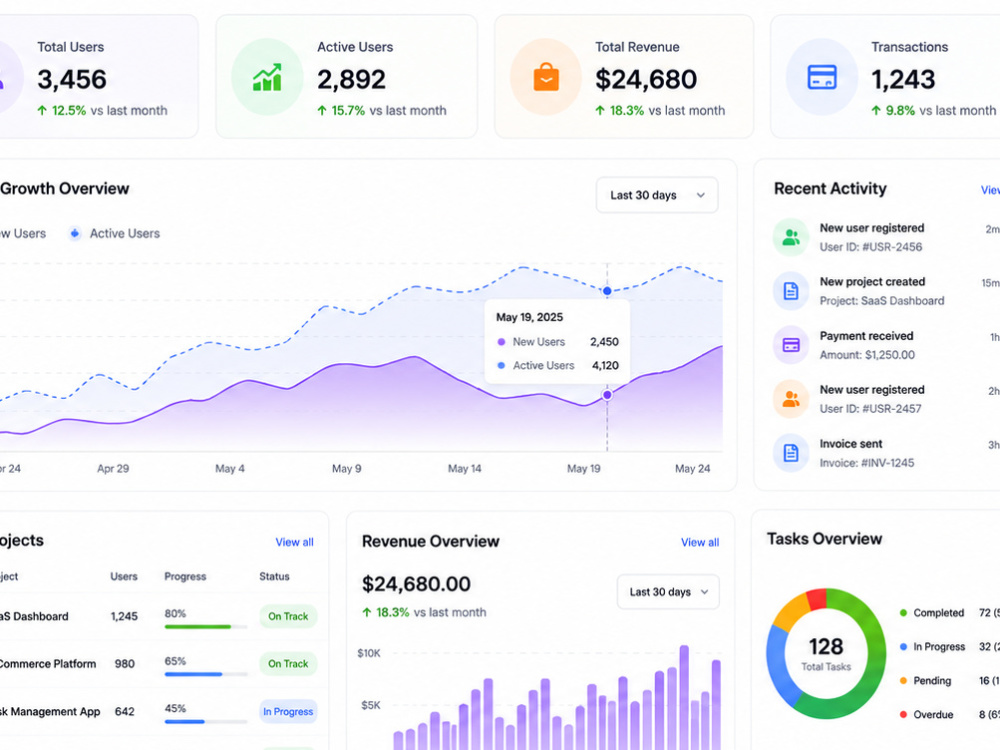Click the 980 users cell
Viewport: 1000px width, 750px height.
(124, 663)
